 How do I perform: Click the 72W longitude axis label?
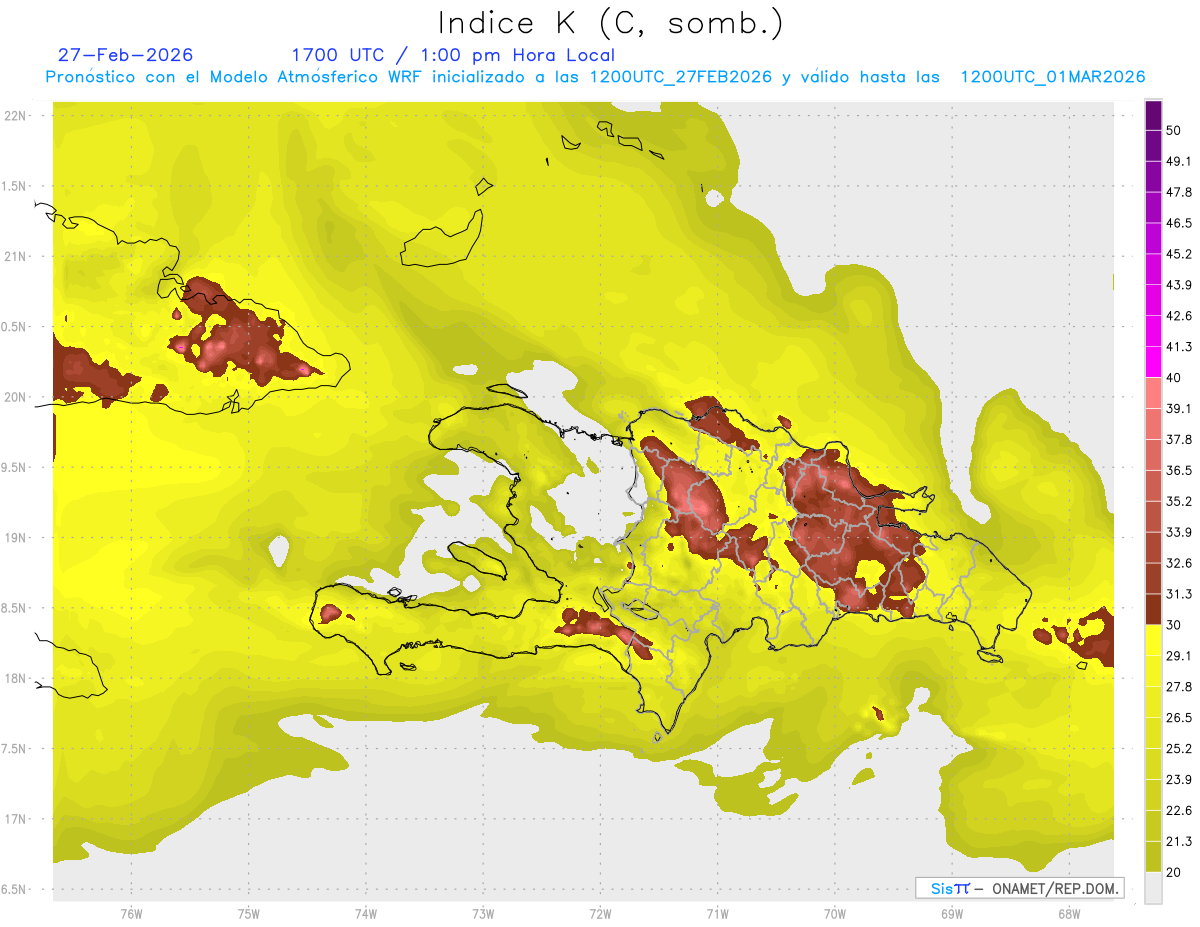pyautogui.click(x=600, y=913)
